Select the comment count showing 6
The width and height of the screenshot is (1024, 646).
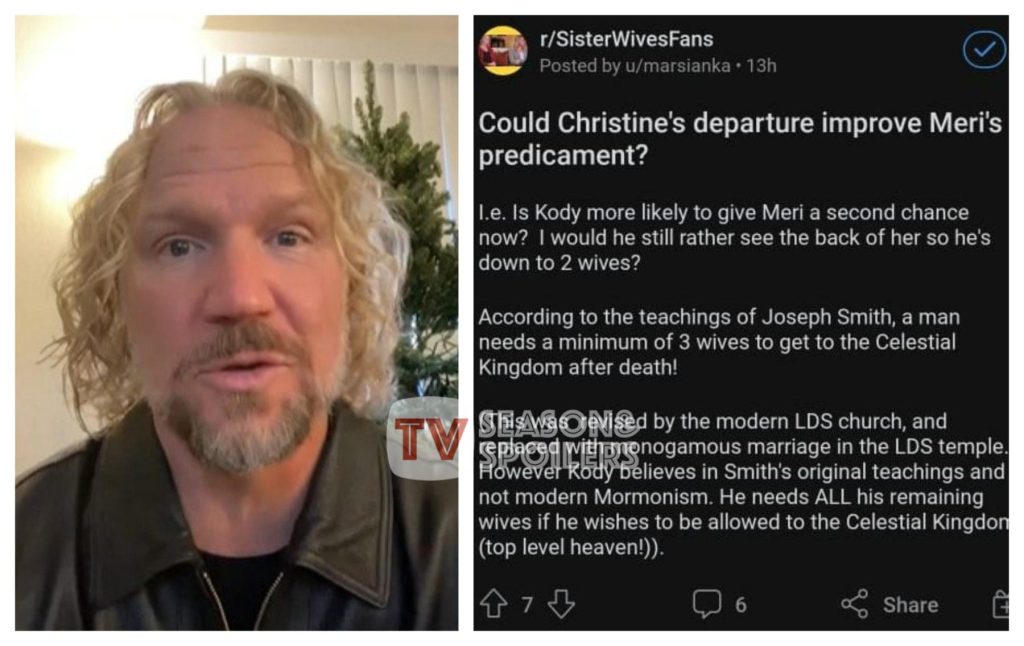coord(741,605)
